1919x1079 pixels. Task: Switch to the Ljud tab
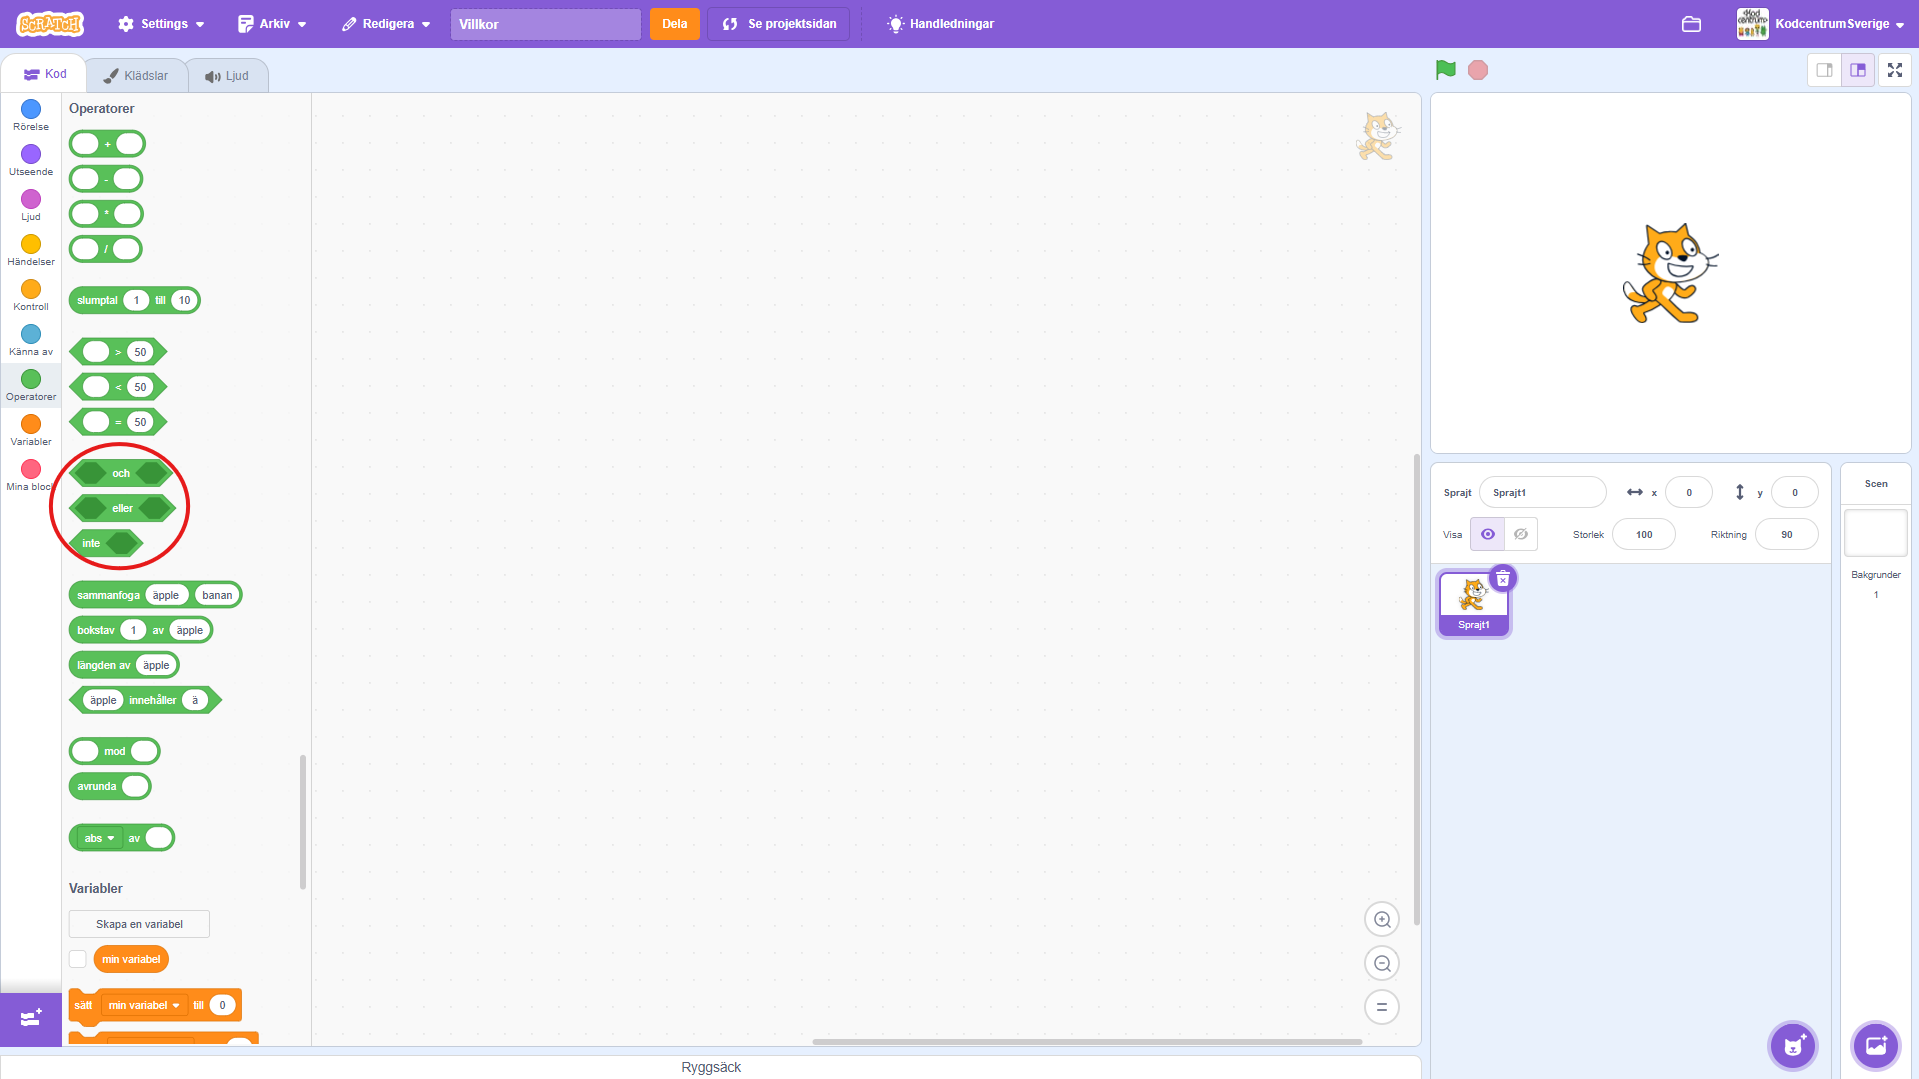pos(227,76)
